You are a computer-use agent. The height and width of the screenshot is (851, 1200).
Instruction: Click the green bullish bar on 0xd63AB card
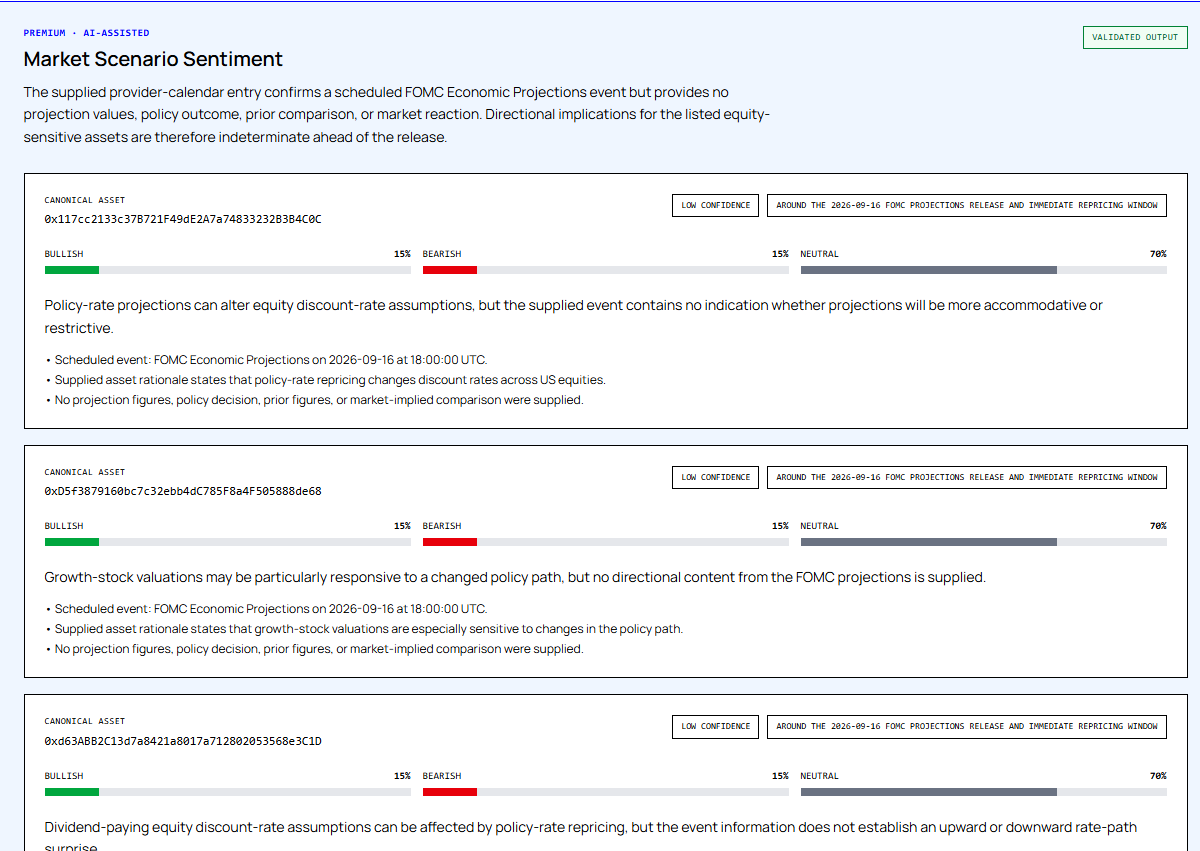pyautogui.click(x=72, y=792)
